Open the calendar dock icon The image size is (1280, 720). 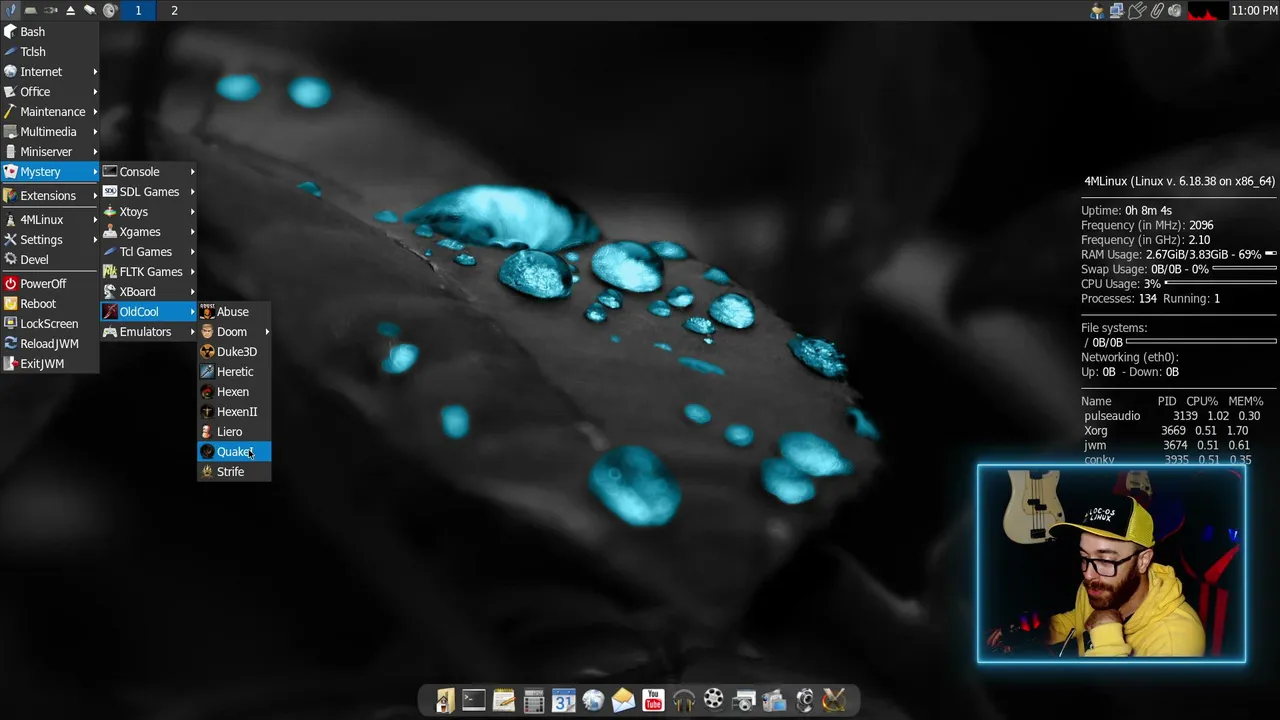pyautogui.click(x=564, y=701)
